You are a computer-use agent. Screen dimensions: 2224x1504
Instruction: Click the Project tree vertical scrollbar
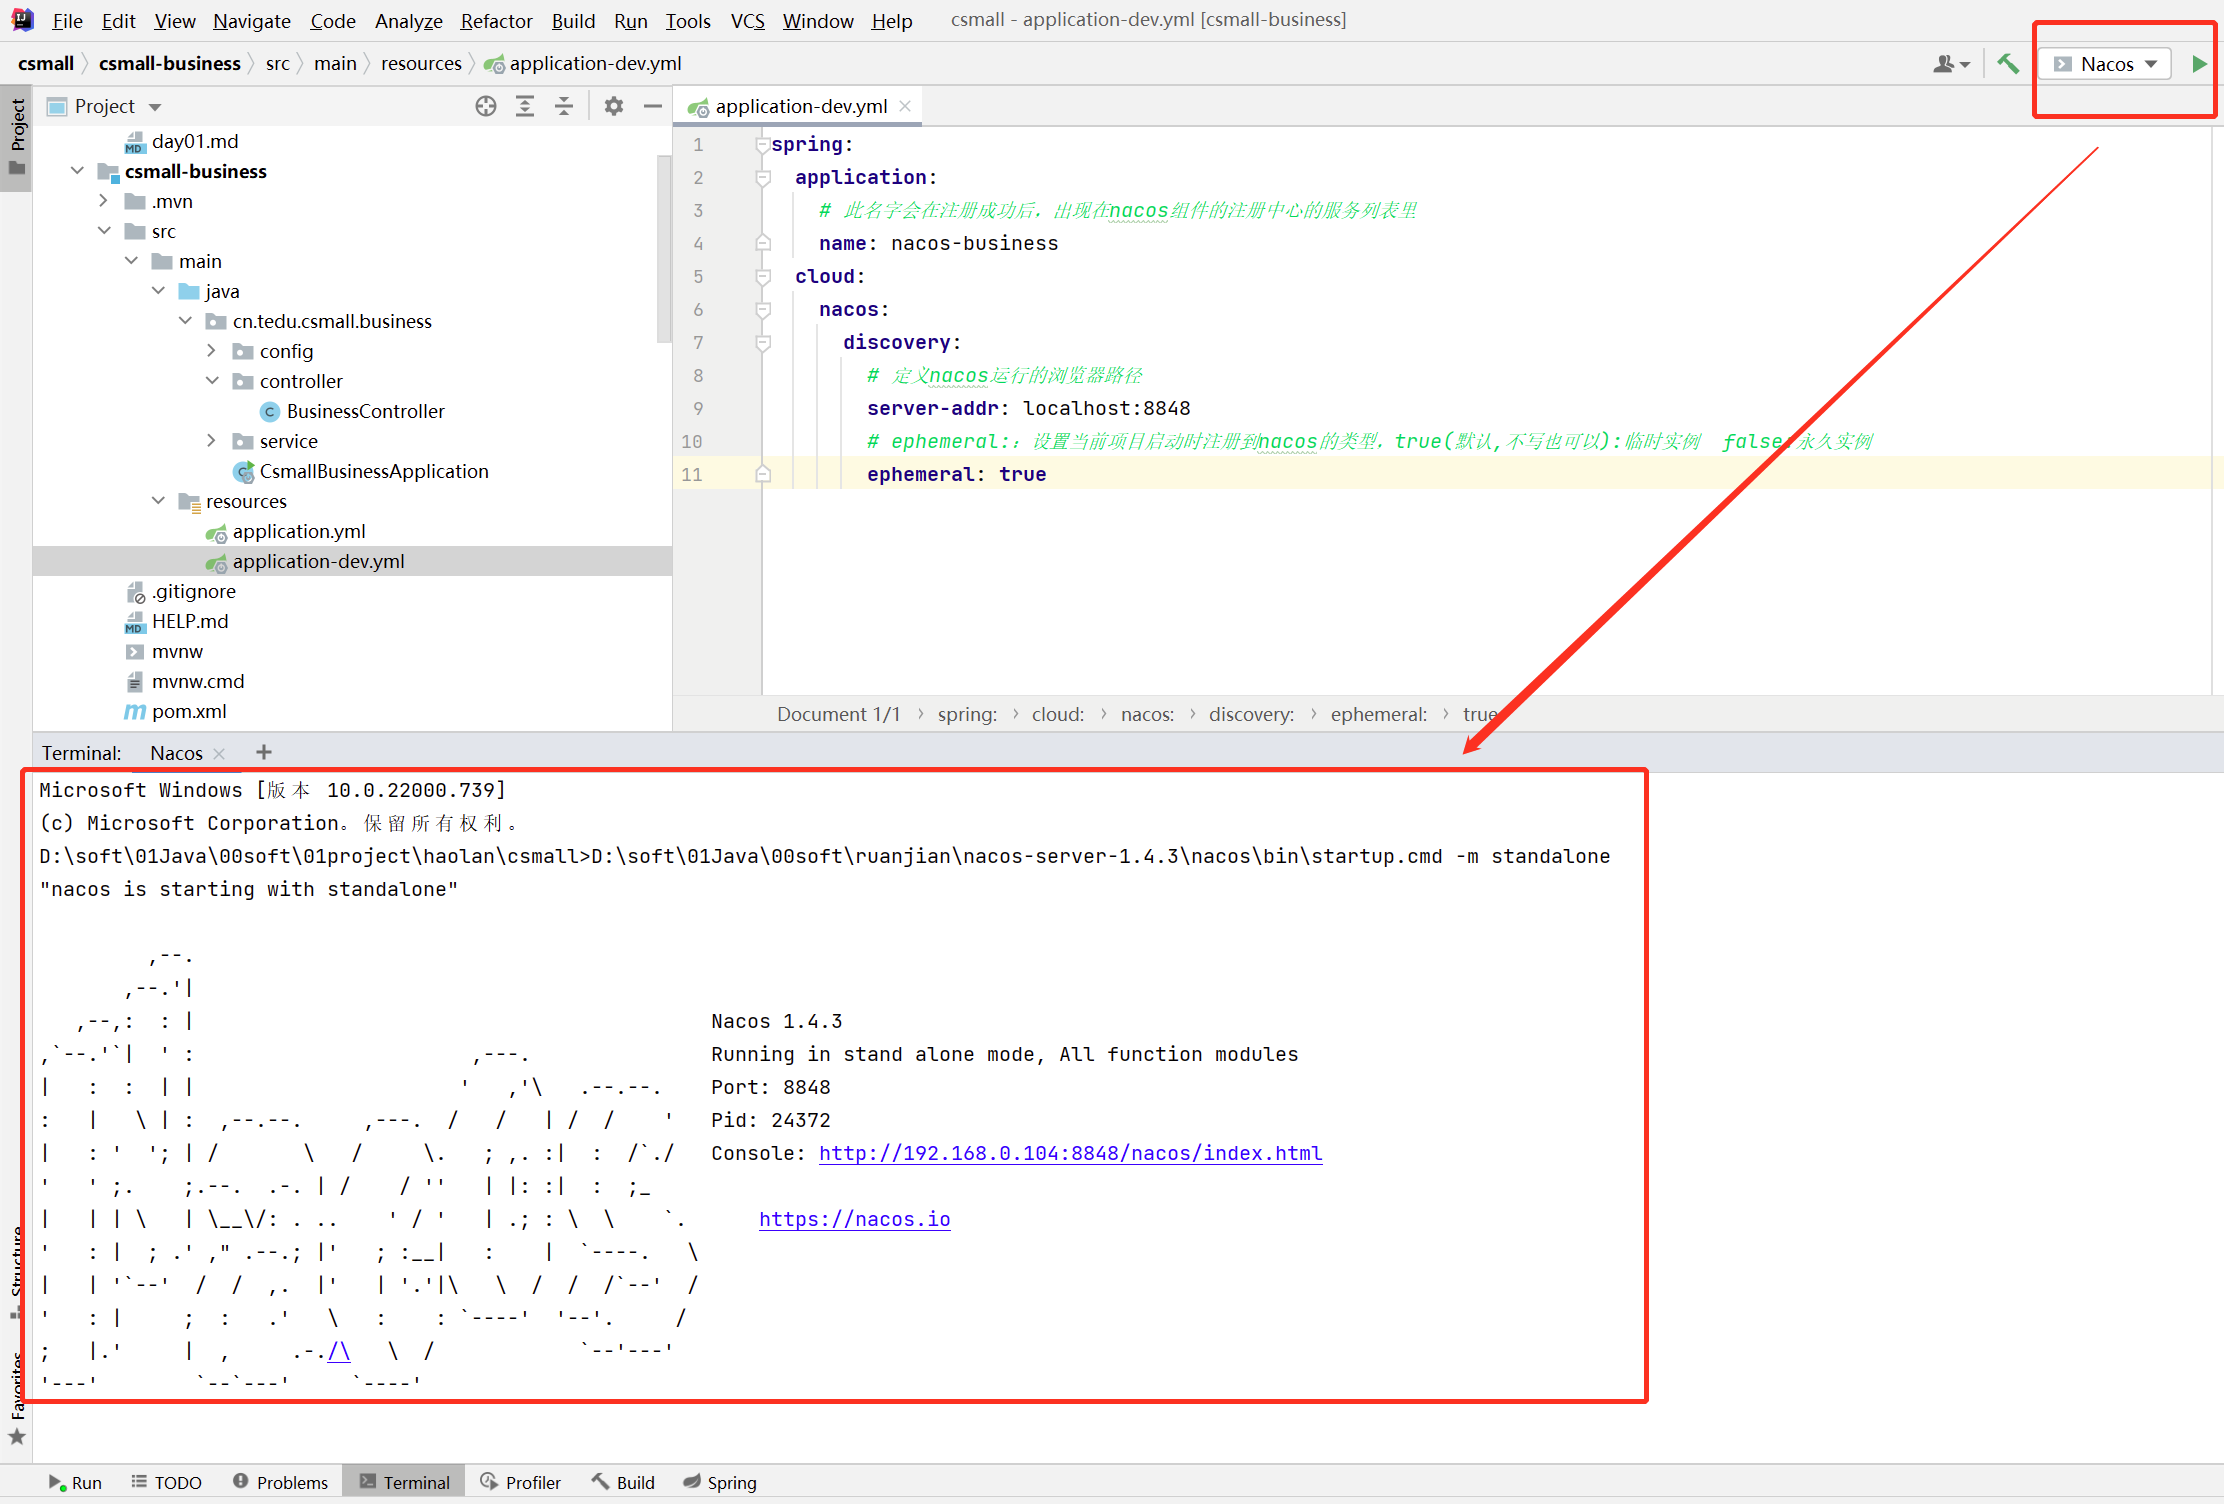click(x=663, y=250)
